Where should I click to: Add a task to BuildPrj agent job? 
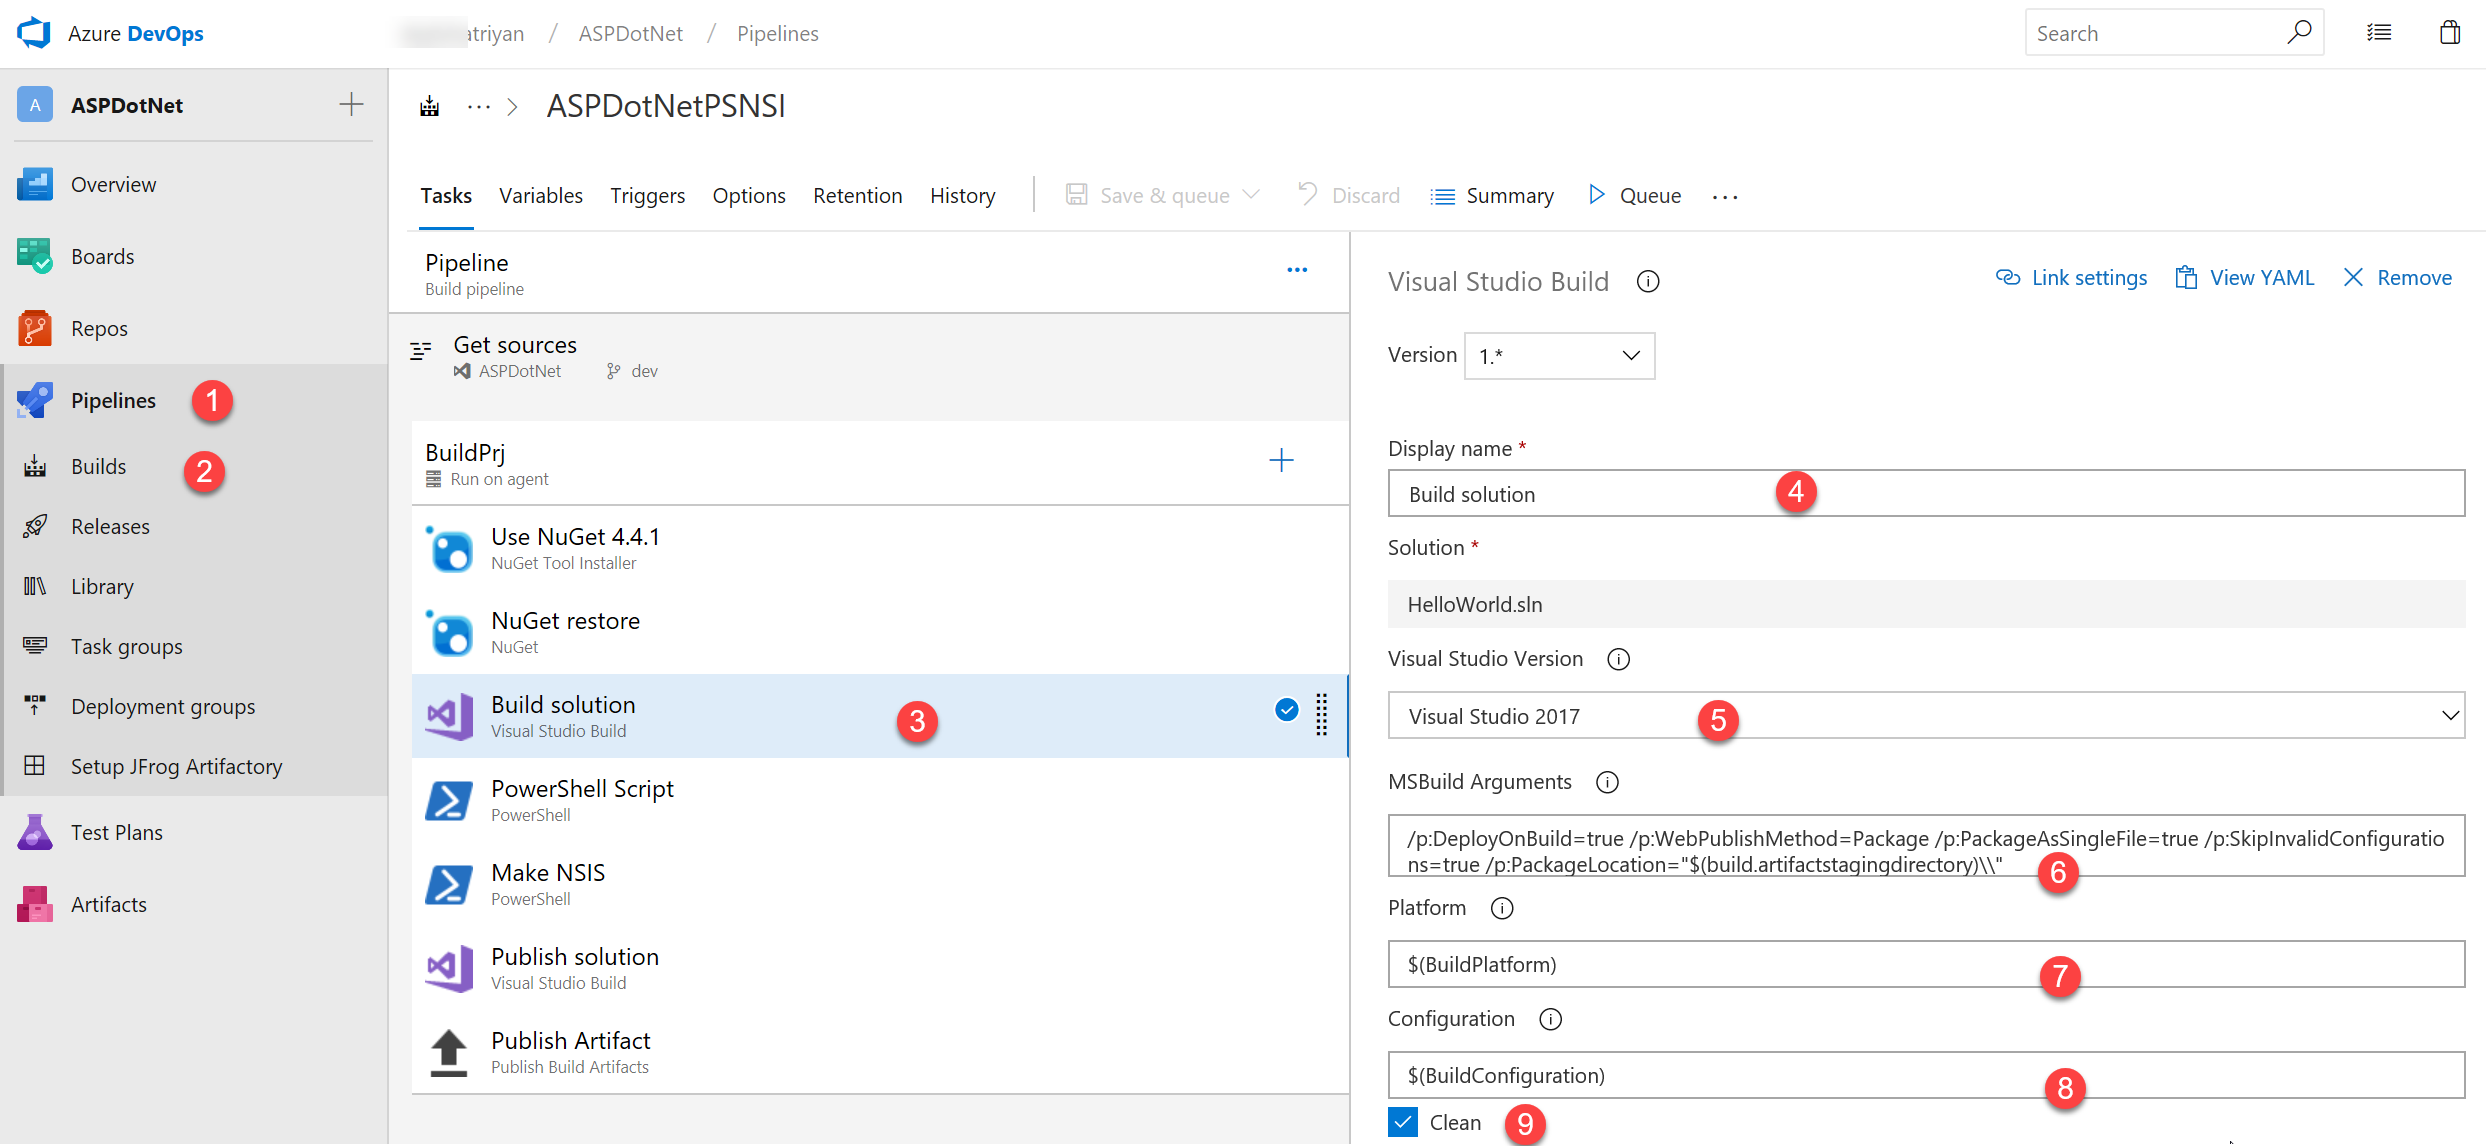tap(1281, 460)
